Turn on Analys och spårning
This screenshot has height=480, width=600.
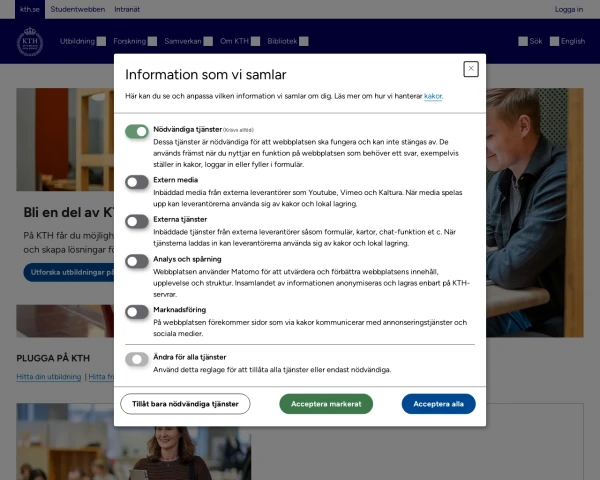(137, 260)
